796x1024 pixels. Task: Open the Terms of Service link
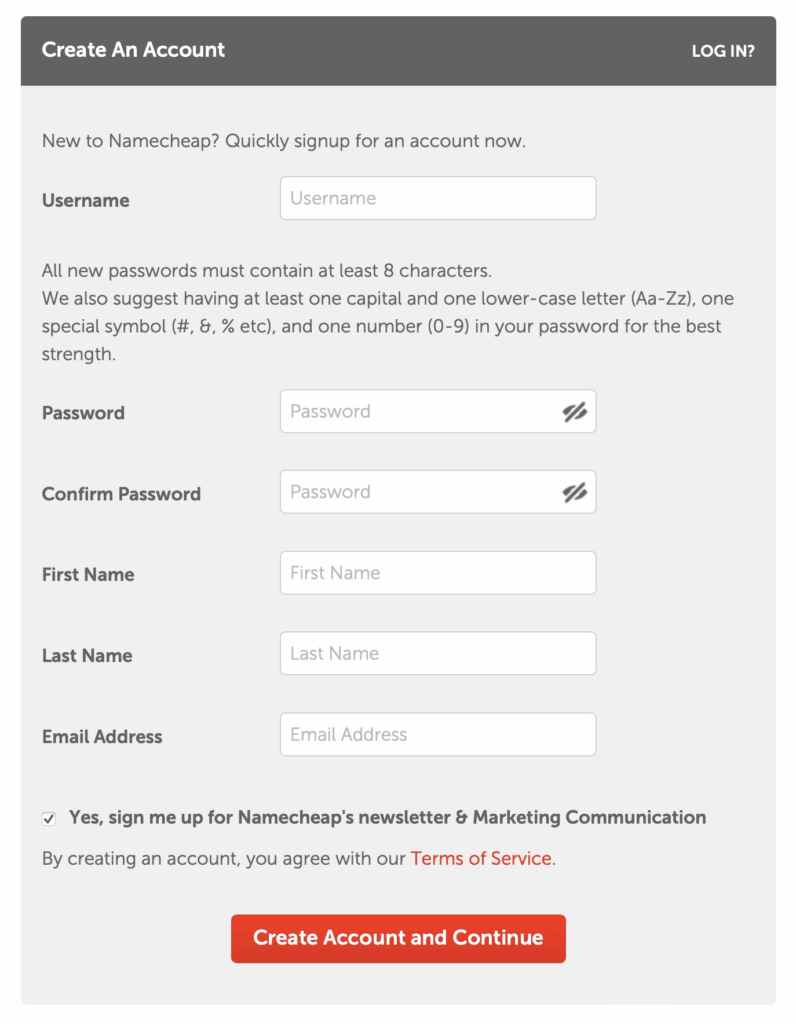click(481, 858)
